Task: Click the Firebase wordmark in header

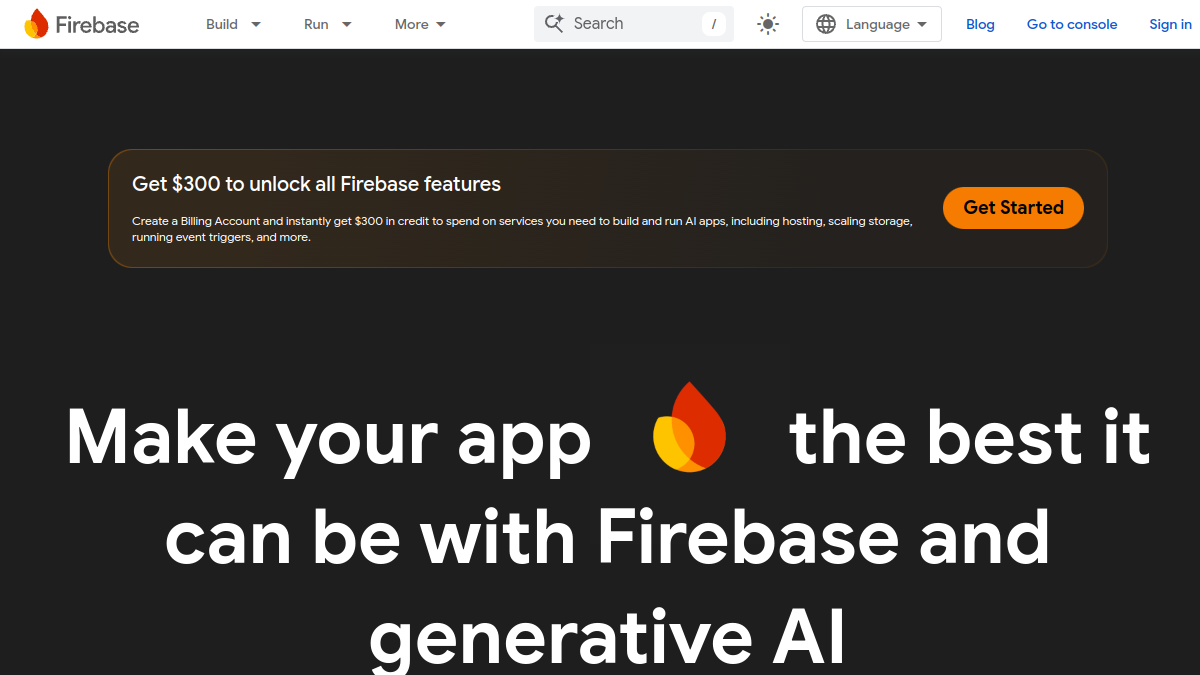Action: (x=97, y=25)
